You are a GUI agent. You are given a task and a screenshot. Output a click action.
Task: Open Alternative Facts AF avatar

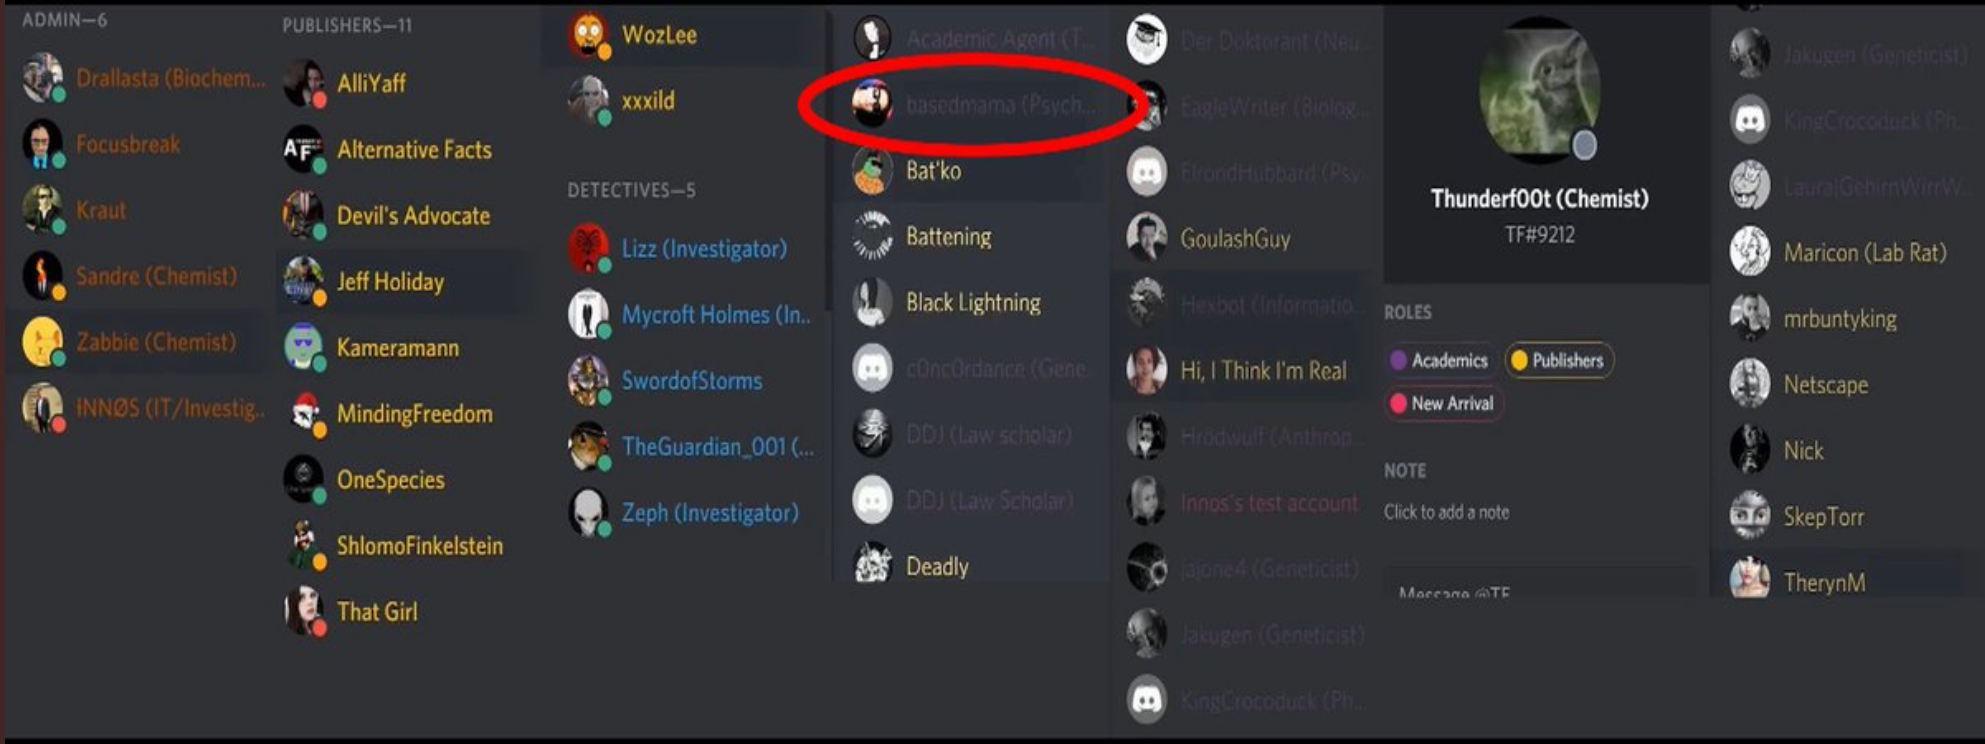tap(303, 149)
